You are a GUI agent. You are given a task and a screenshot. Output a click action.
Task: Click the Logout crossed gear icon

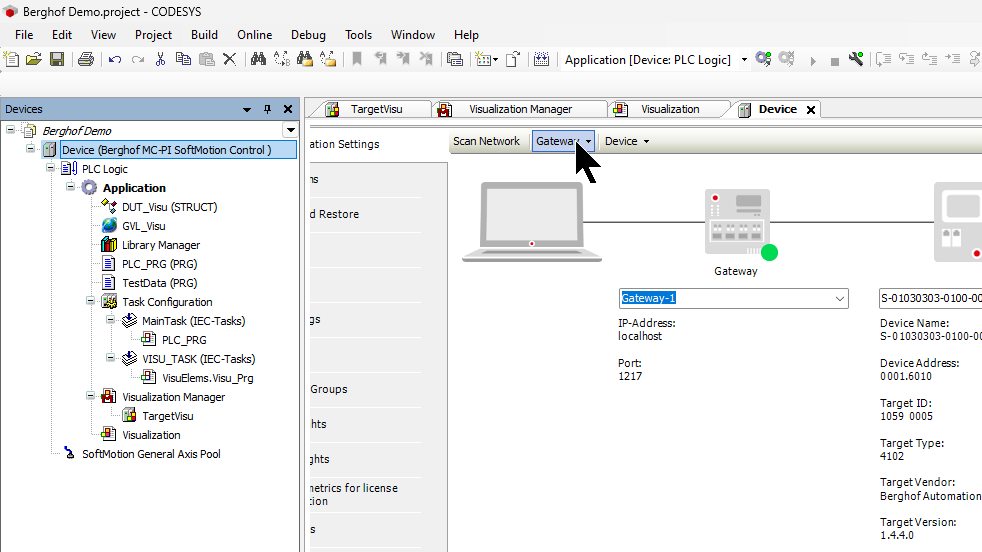[787, 60]
